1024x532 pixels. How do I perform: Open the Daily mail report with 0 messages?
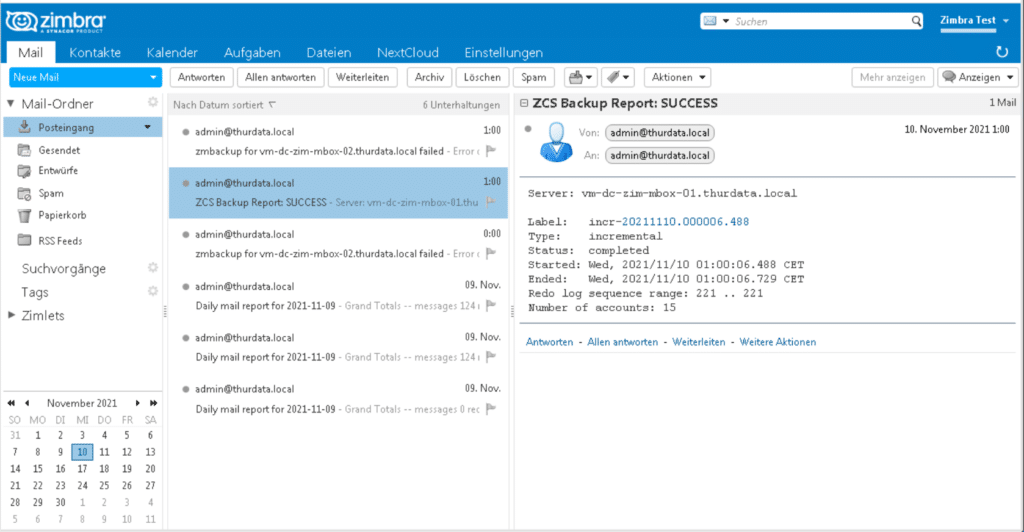click(x=338, y=399)
